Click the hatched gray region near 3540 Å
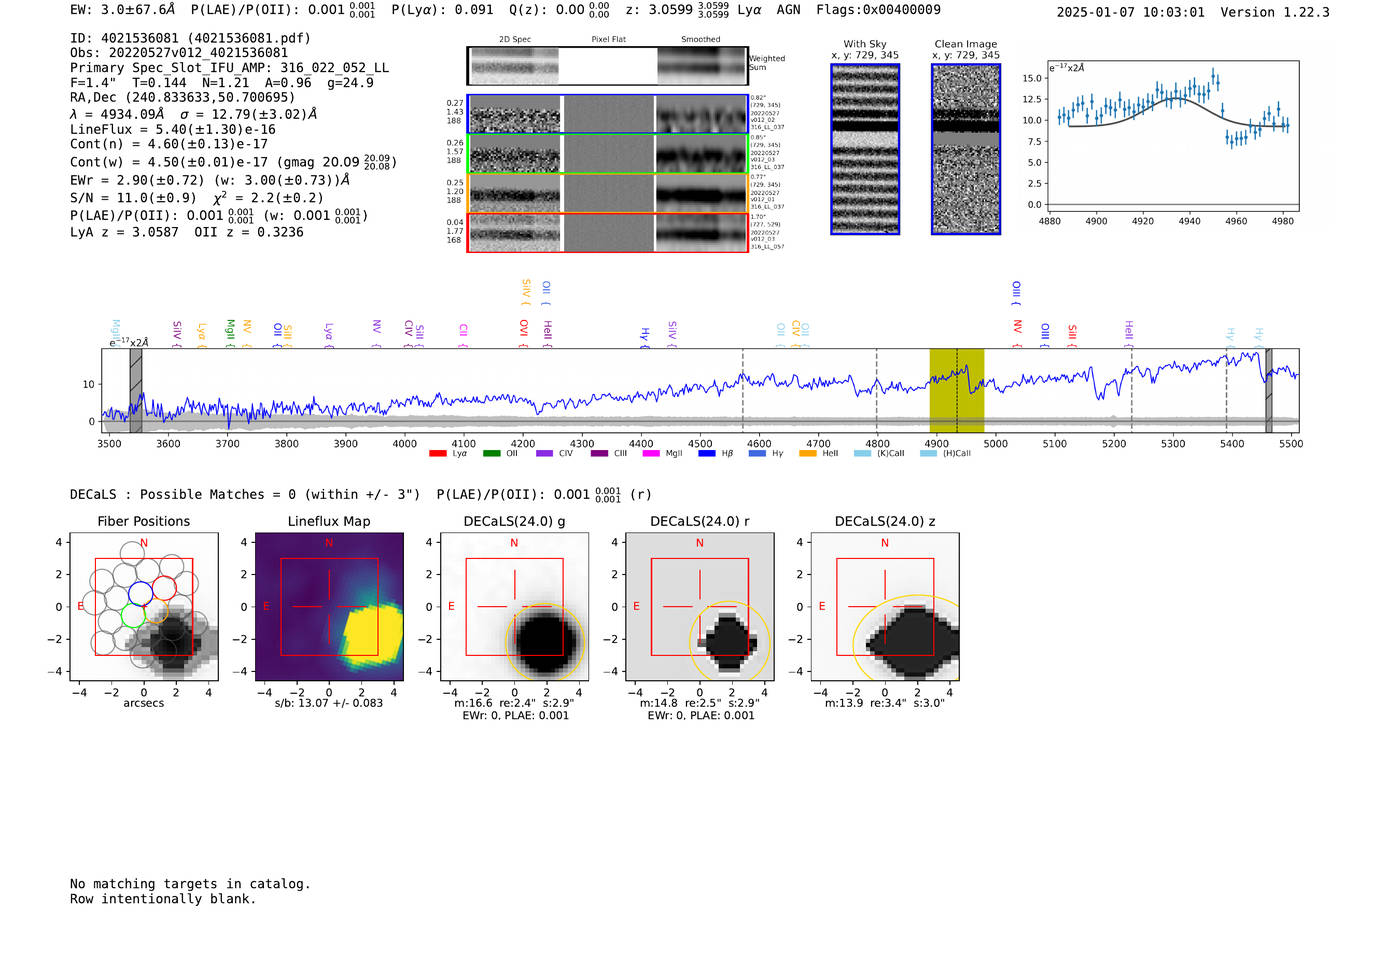1400x953 pixels. (x=136, y=390)
